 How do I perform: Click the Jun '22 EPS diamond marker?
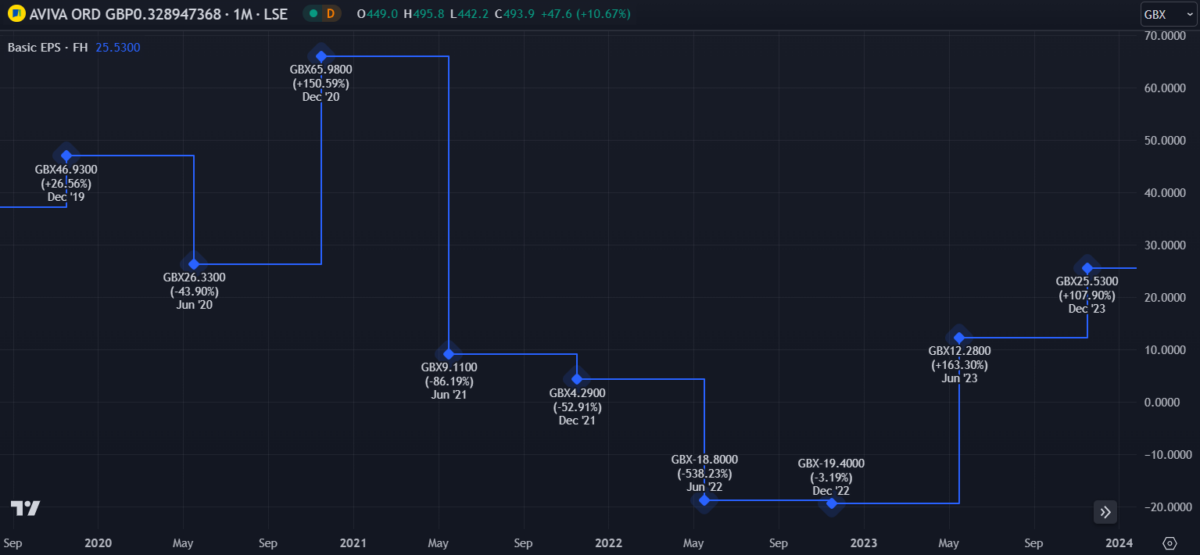pyautogui.click(x=705, y=499)
